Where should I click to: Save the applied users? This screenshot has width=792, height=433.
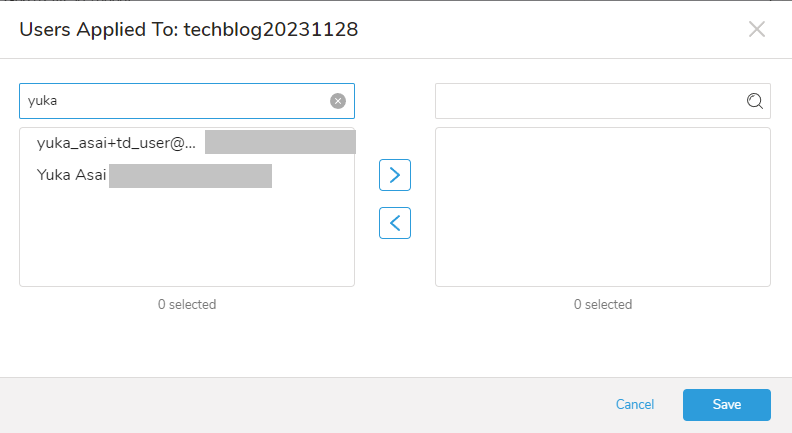727,405
